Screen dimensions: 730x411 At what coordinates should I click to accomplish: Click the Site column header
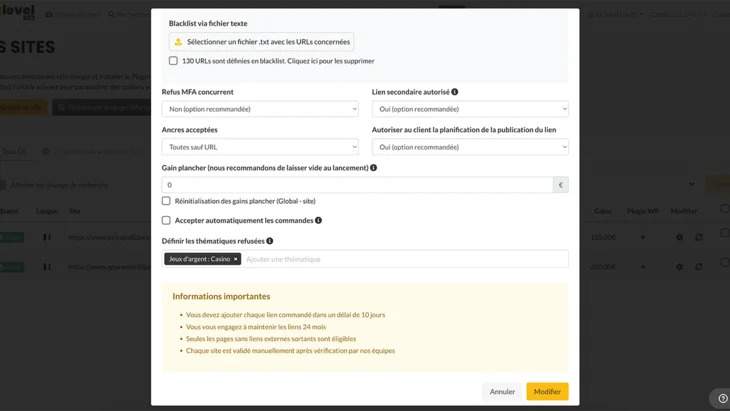tap(74, 211)
